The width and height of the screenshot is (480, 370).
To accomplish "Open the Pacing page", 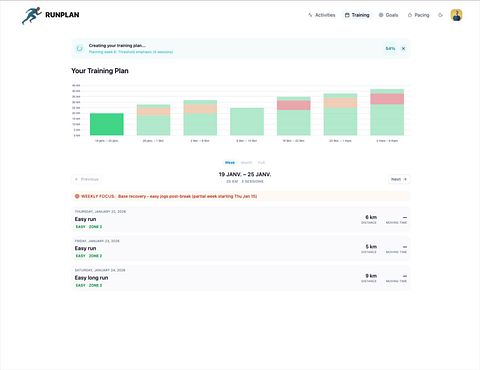I will pos(418,15).
